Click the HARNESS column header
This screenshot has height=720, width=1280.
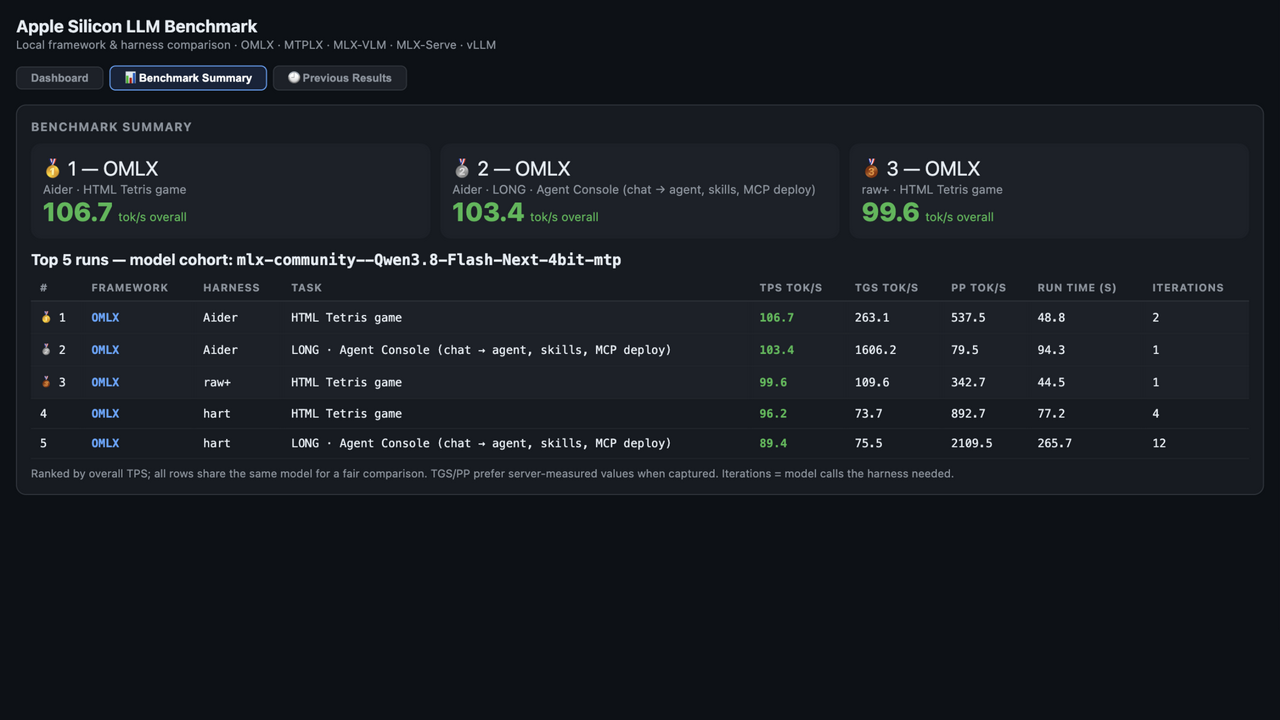pos(231,288)
